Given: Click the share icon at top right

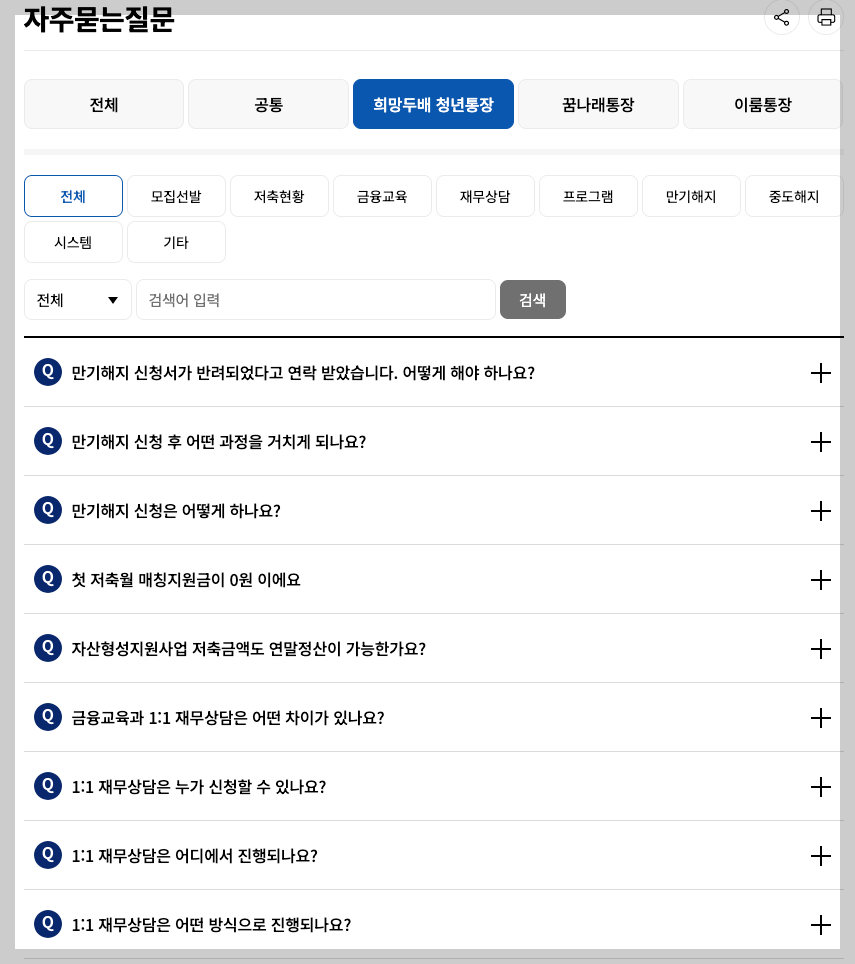Looking at the screenshot, I should [781, 17].
